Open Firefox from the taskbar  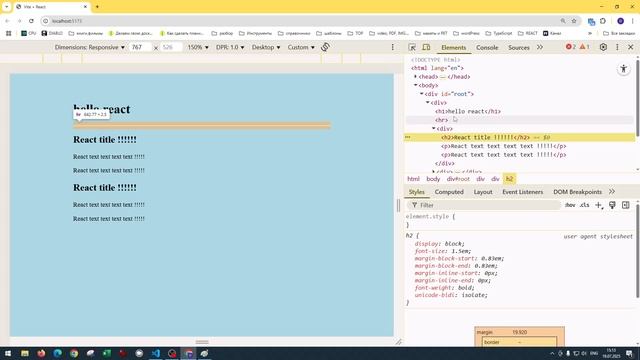(x=41, y=353)
